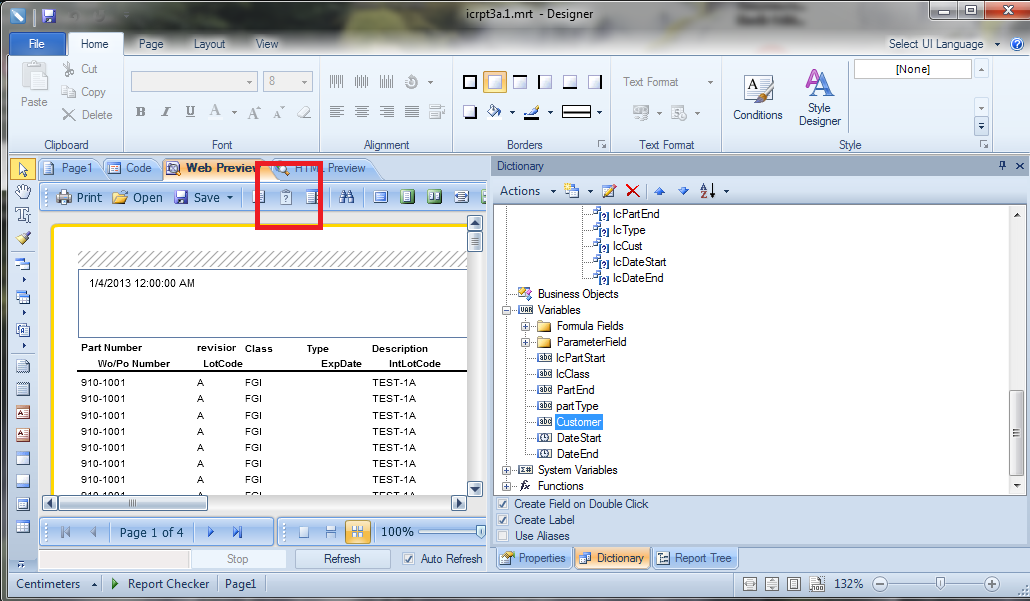
Task: Switch to the Report Tree panel tab
Action: (x=694, y=558)
